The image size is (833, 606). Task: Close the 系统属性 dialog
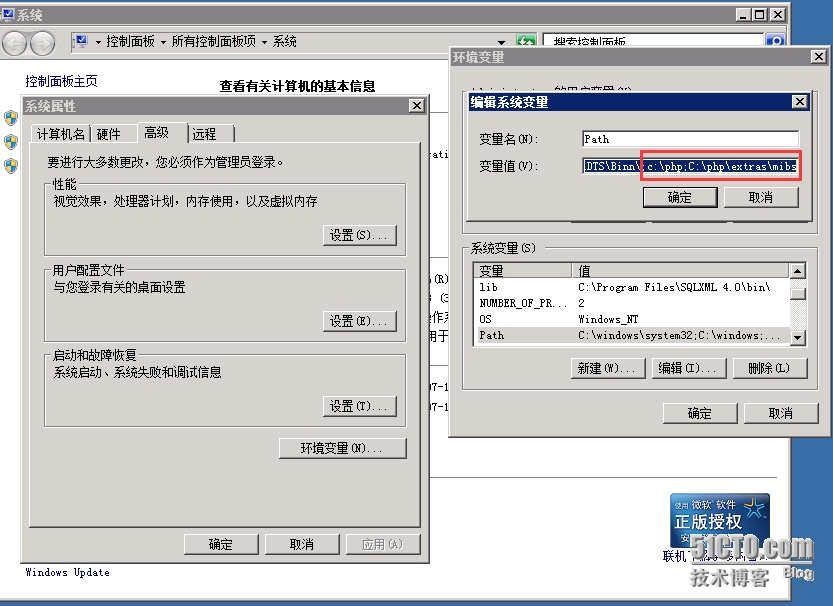(x=417, y=106)
